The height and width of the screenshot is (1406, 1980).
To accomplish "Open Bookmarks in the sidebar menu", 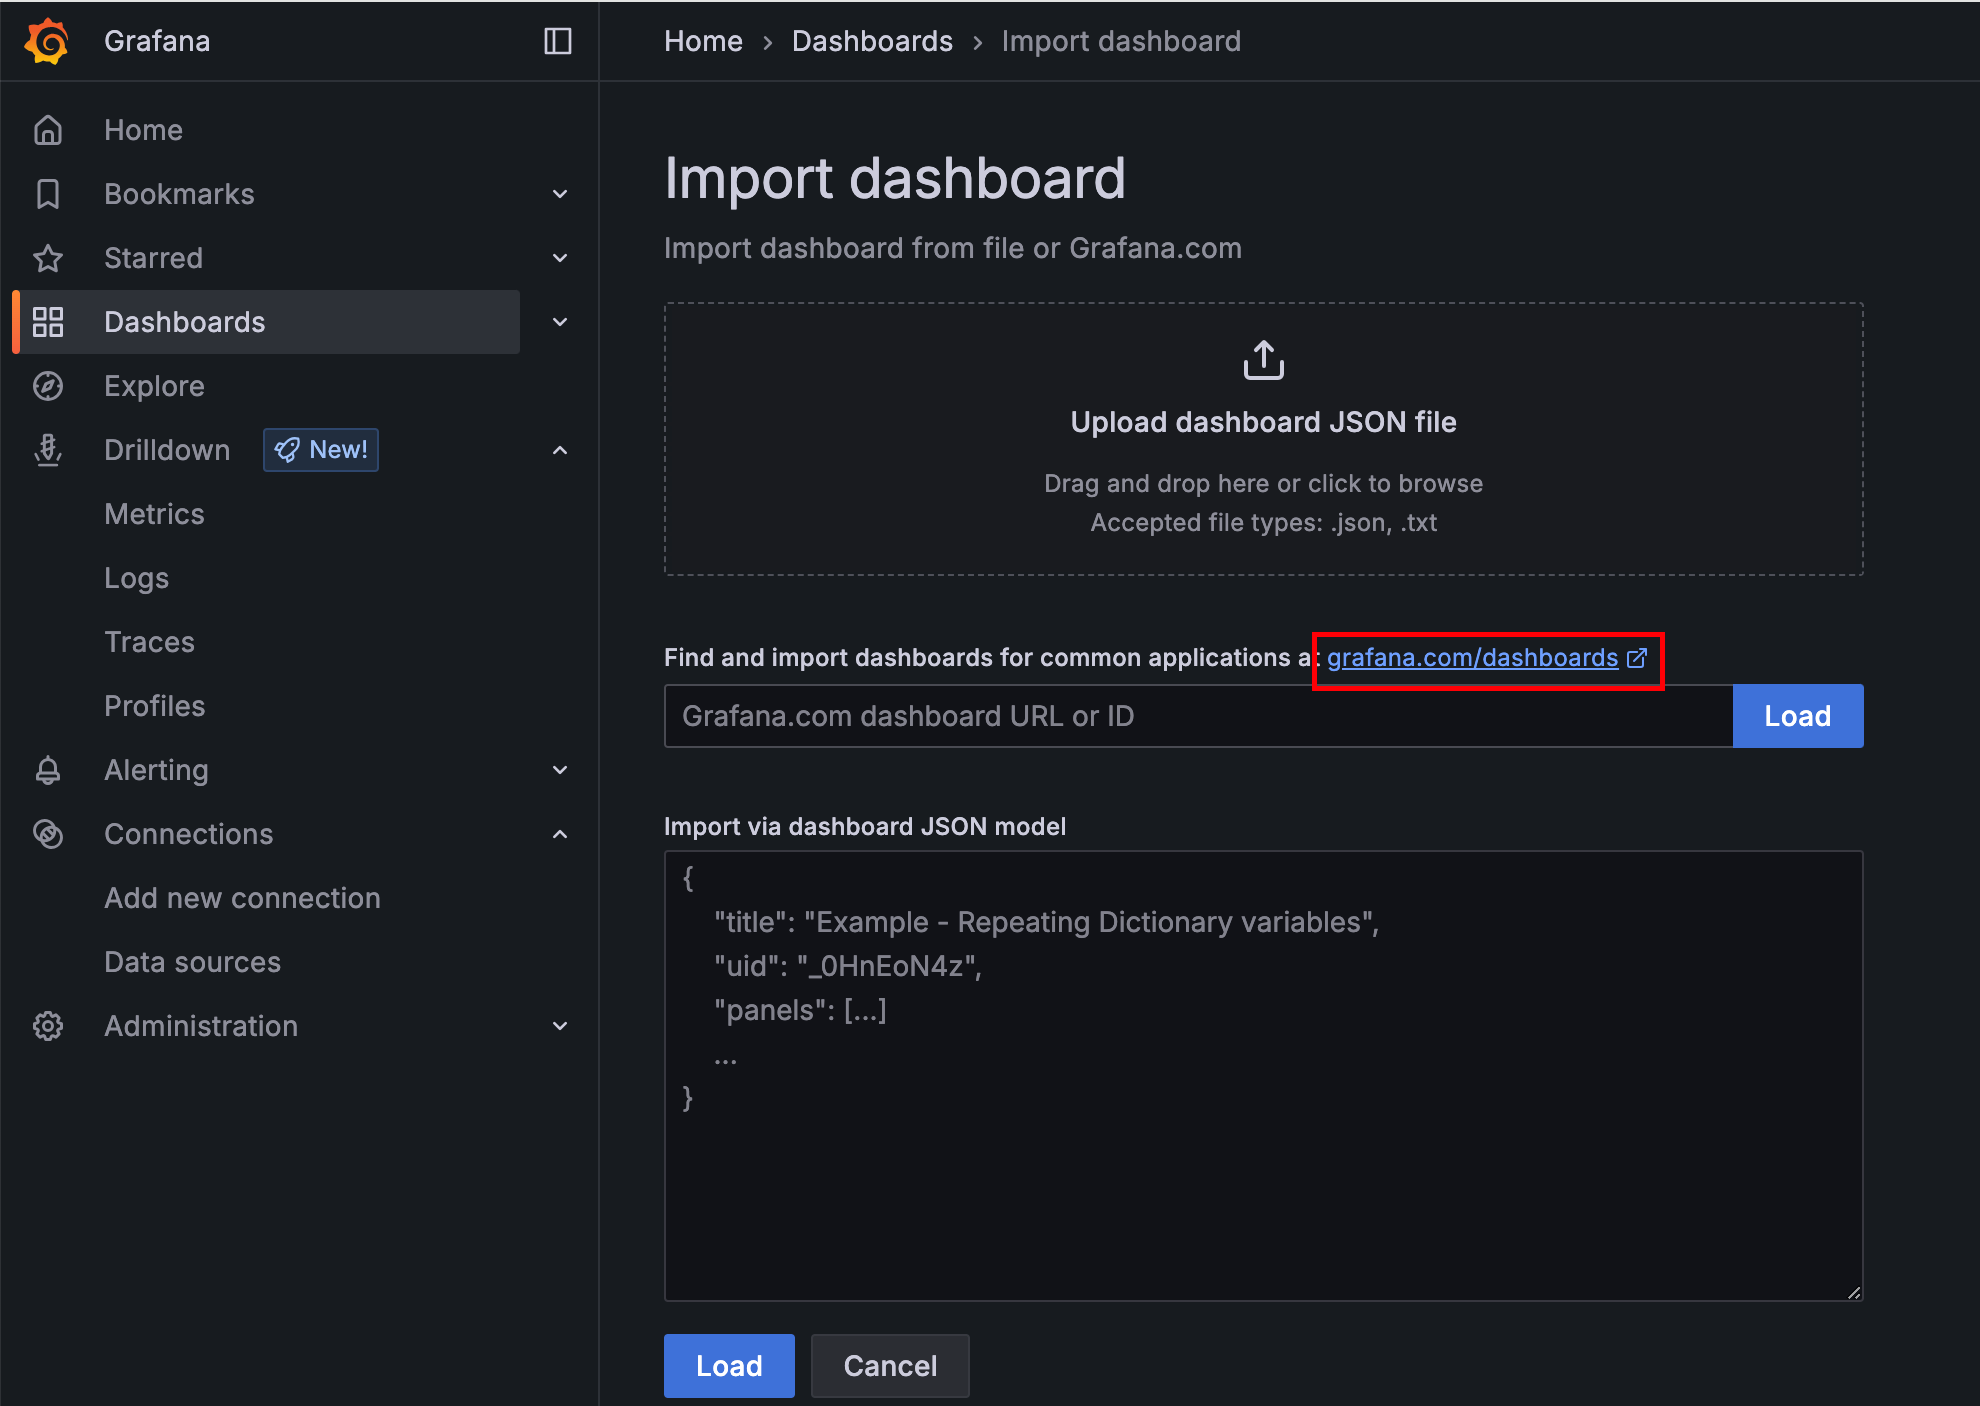I will (179, 194).
